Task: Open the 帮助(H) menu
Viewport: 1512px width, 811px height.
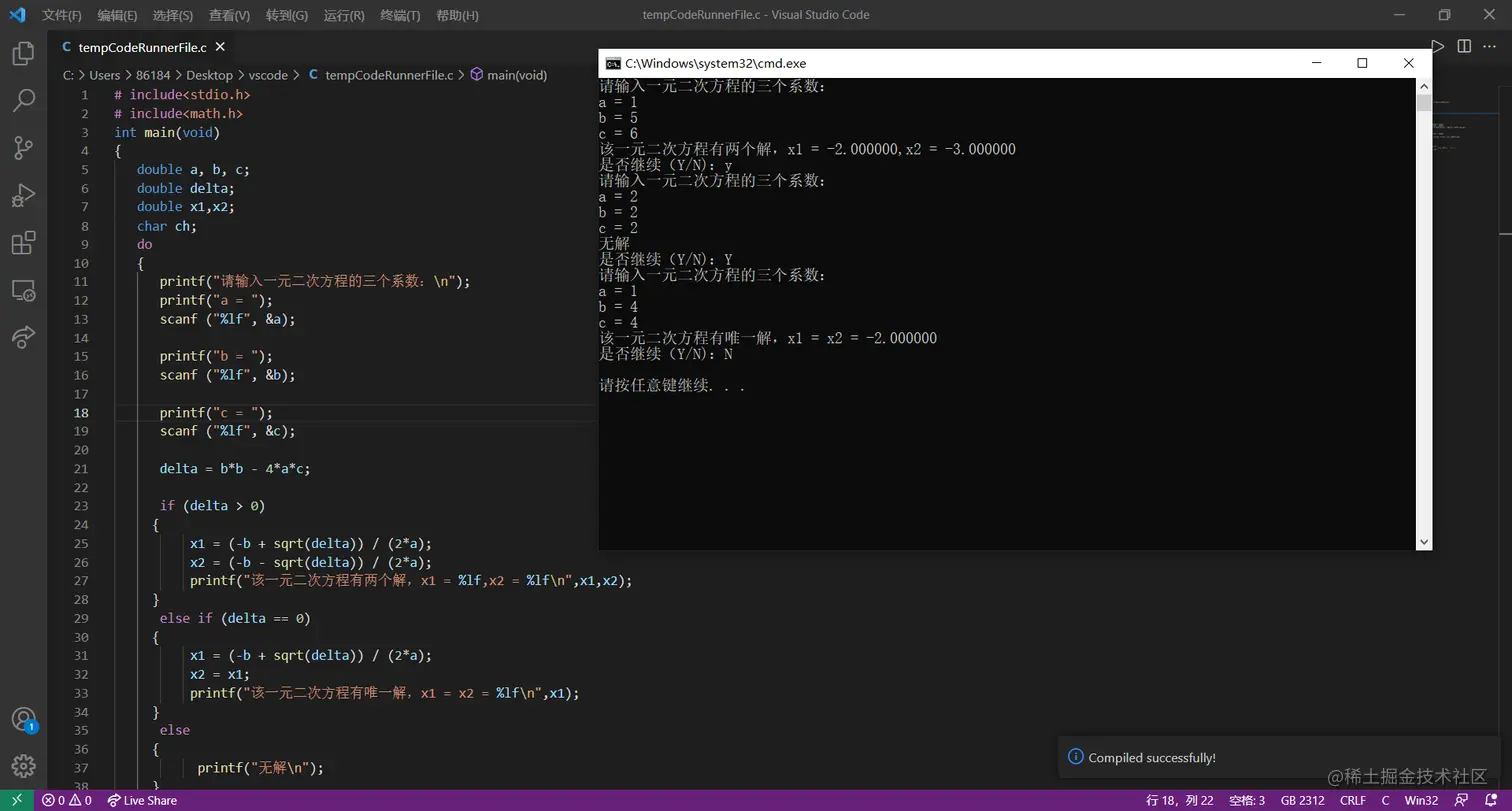Action: tap(458, 15)
